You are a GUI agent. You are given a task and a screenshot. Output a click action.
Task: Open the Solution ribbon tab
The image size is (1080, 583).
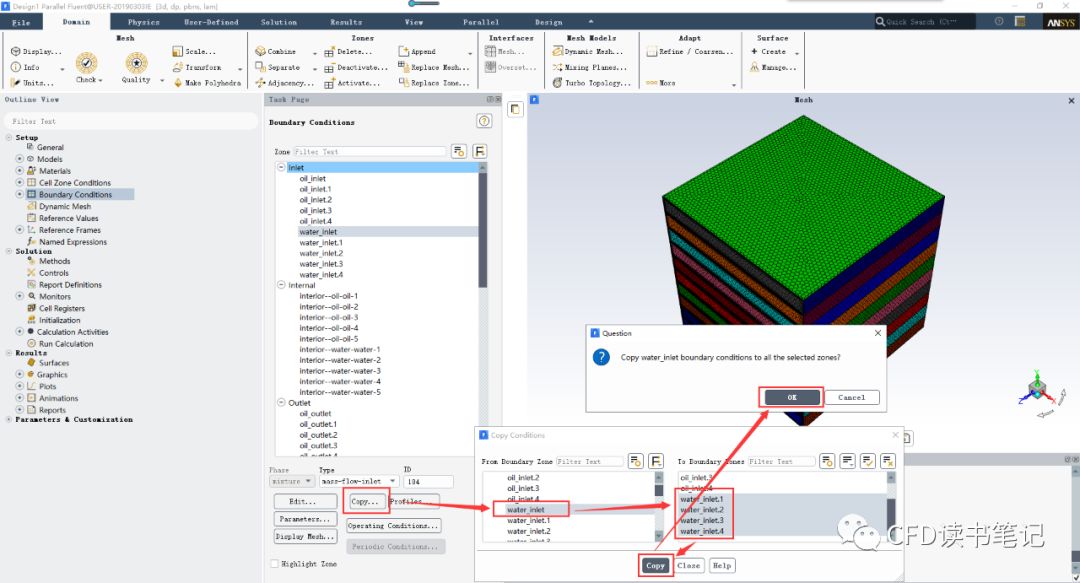click(278, 22)
